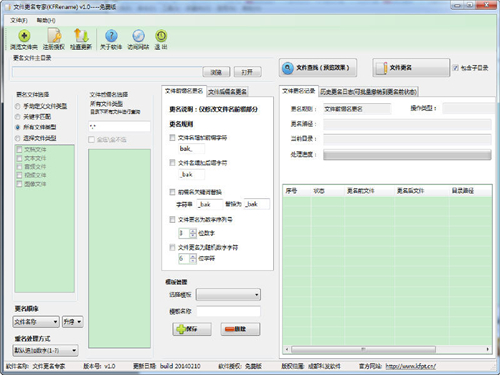Enable the add-suffix-characters checkbox above _bak
This screenshot has width=500, height=375.
click(x=172, y=163)
